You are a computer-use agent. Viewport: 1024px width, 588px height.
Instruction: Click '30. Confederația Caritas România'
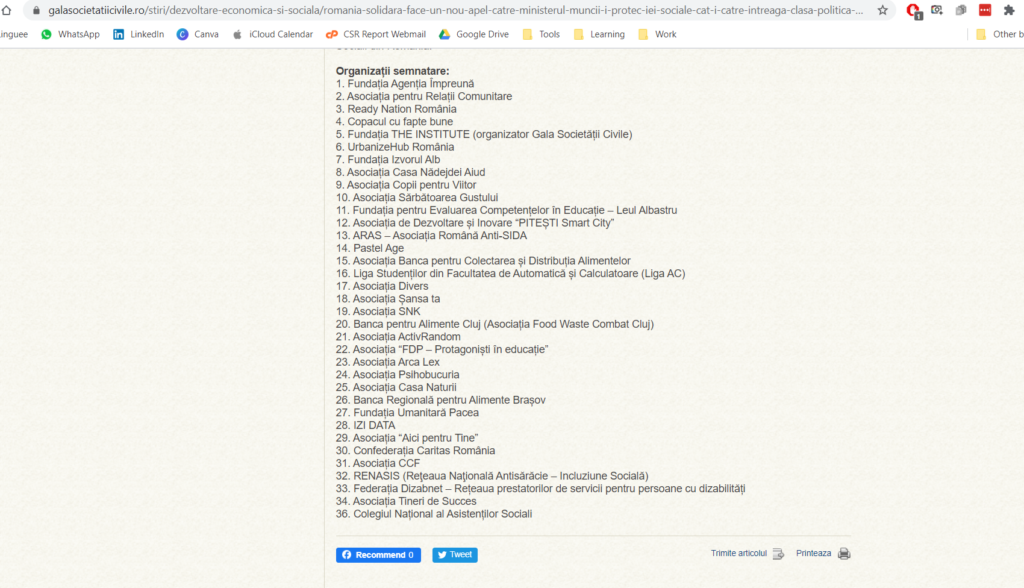[x=415, y=451]
